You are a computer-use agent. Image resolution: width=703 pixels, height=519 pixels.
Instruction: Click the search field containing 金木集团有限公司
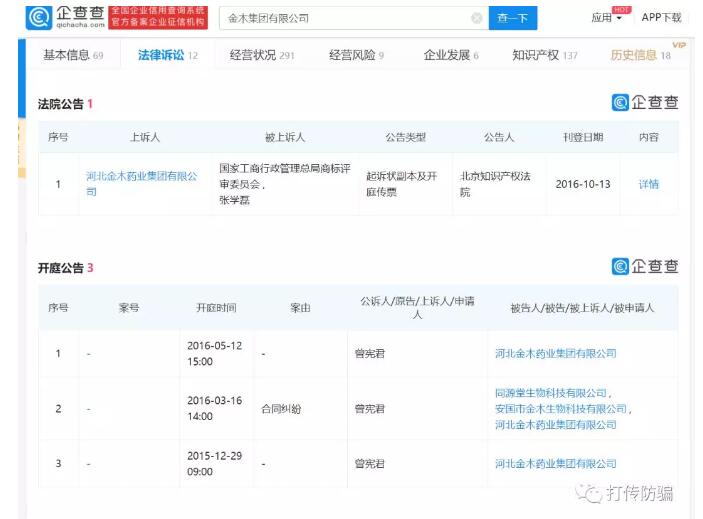354,18
